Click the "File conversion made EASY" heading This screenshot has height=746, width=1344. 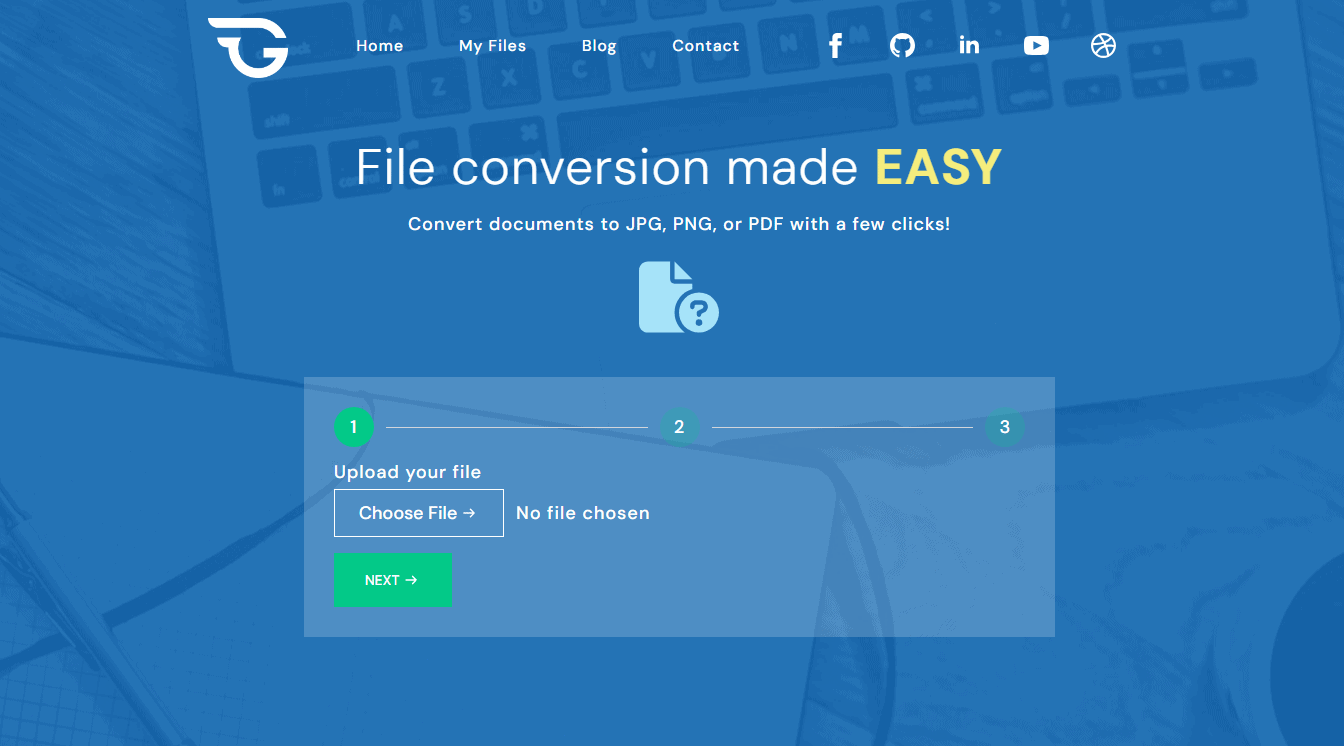point(679,167)
